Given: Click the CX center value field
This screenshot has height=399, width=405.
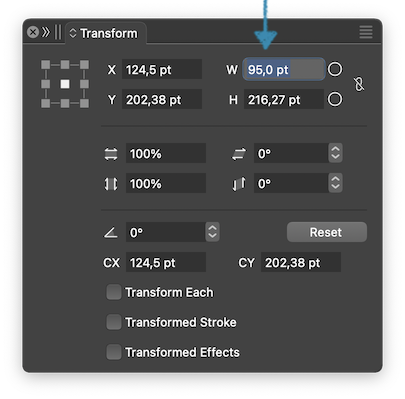Looking at the screenshot, I should click(x=166, y=262).
